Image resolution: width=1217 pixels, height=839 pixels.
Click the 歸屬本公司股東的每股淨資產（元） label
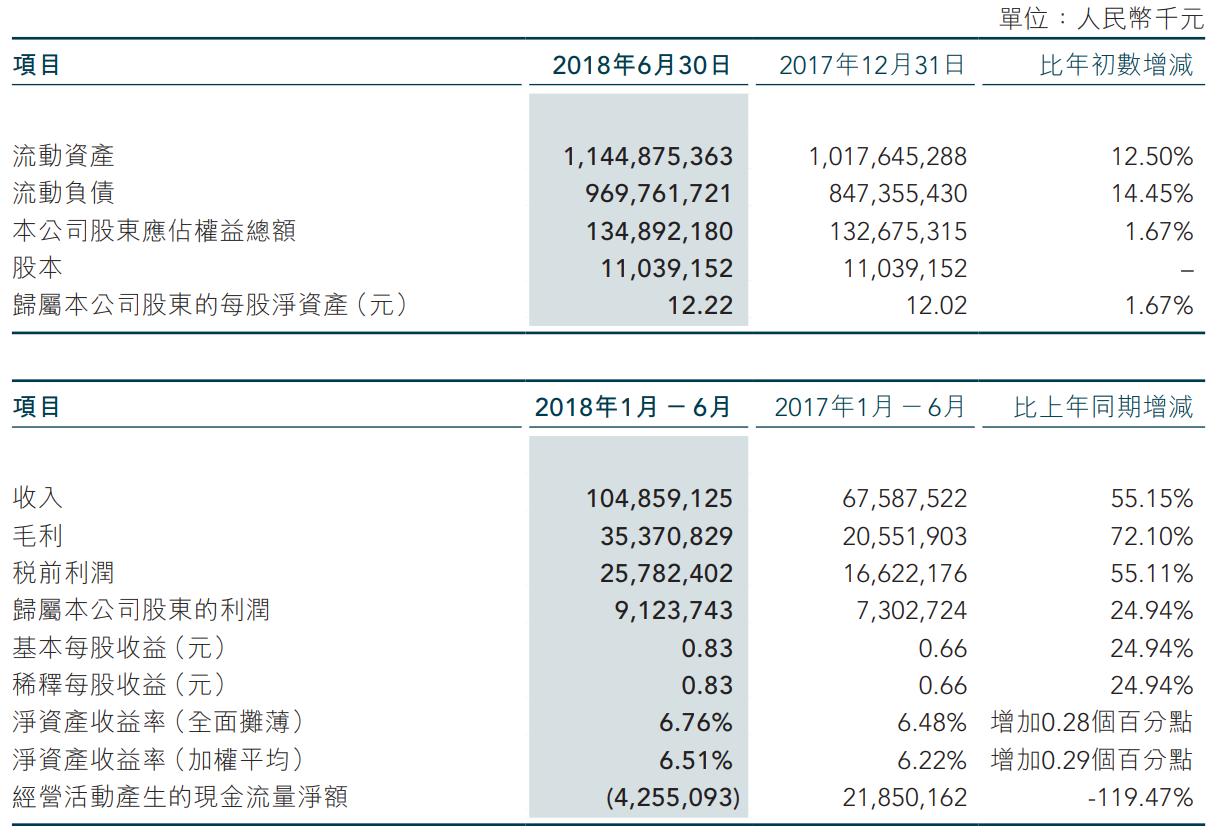pyautogui.click(x=211, y=305)
